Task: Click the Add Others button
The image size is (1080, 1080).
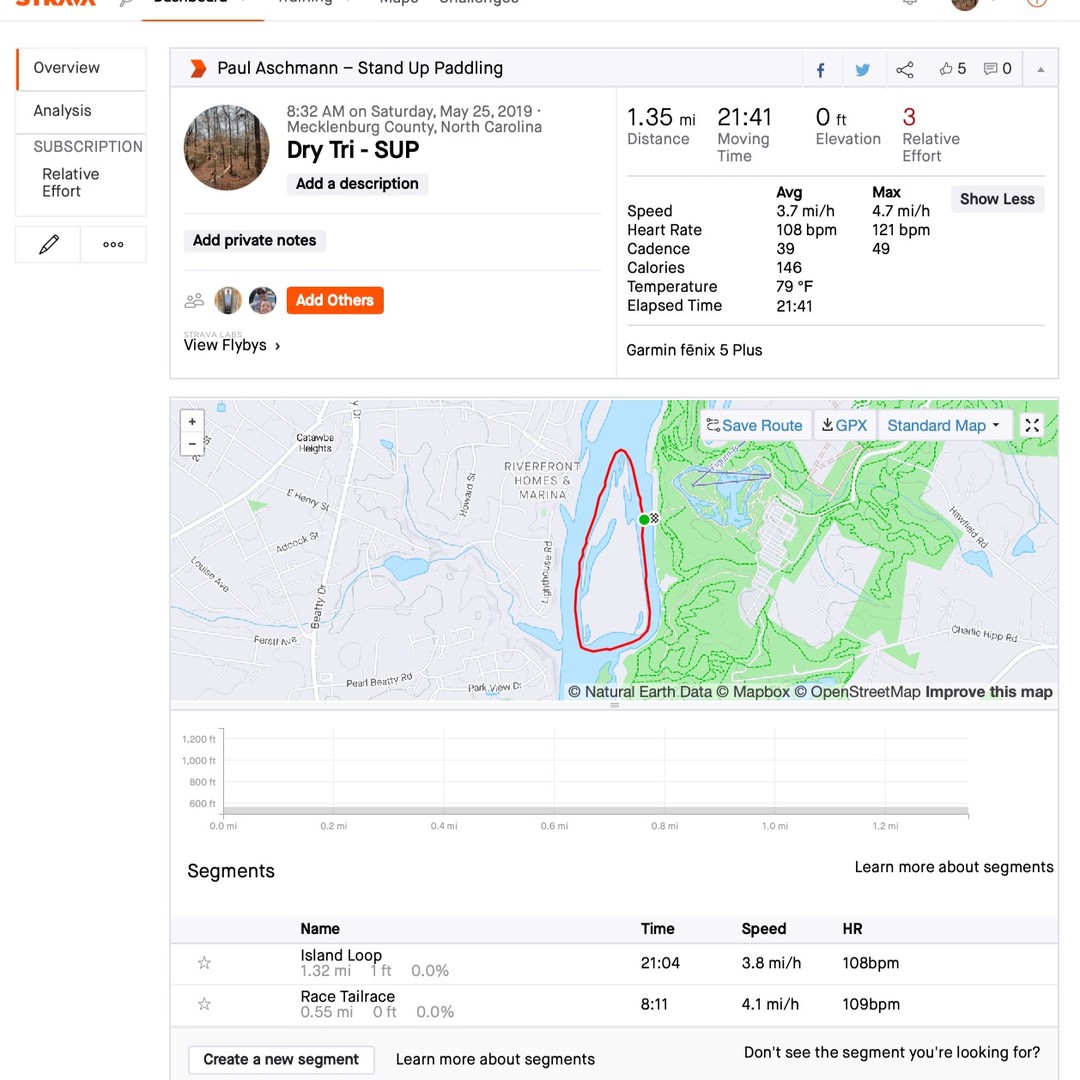Action: tap(335, 300)
